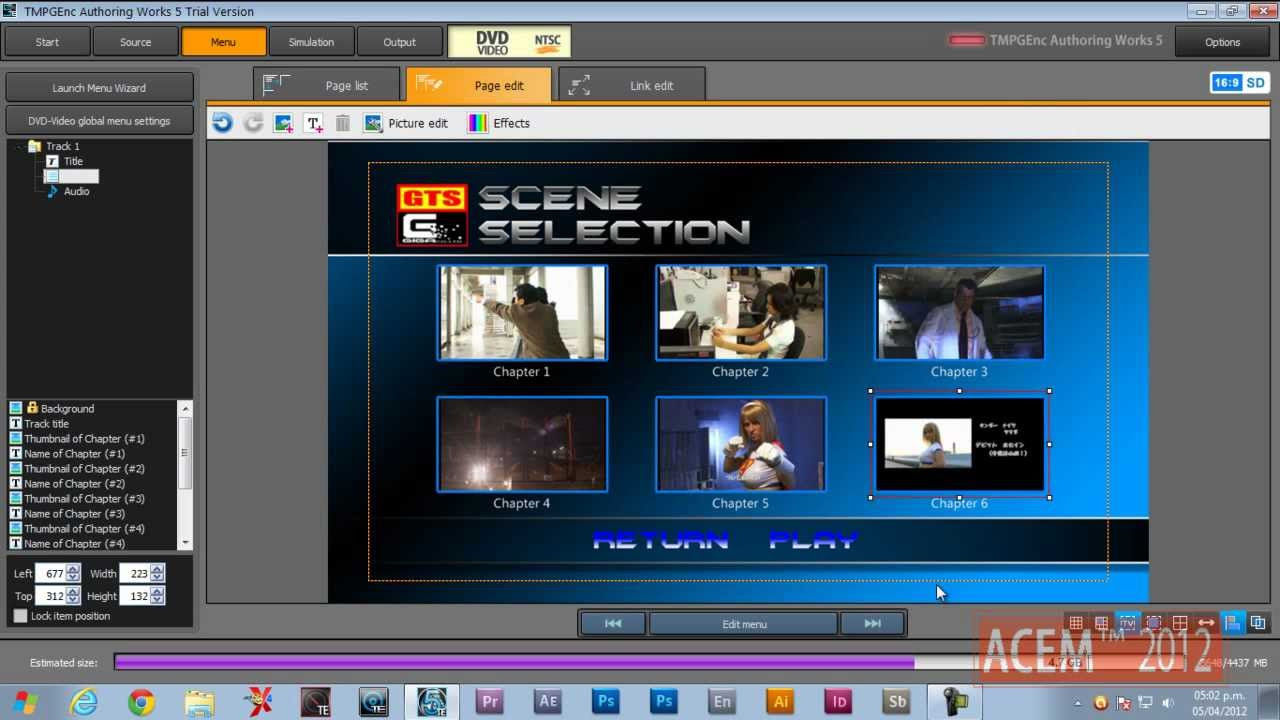The width and height of the screenshot is (1280, 720).
Task: Open Google Chrome from the taskbar
Action: tap(141, 702)
